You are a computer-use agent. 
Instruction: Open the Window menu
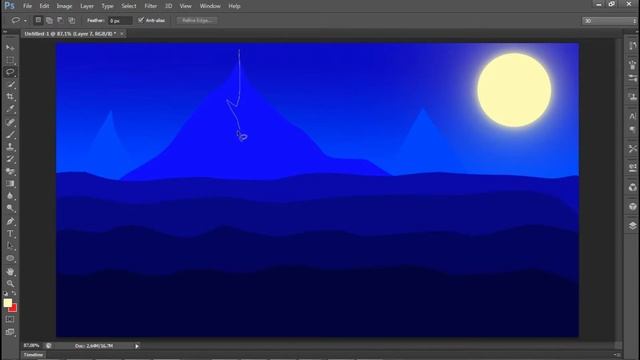coord(210,6)
